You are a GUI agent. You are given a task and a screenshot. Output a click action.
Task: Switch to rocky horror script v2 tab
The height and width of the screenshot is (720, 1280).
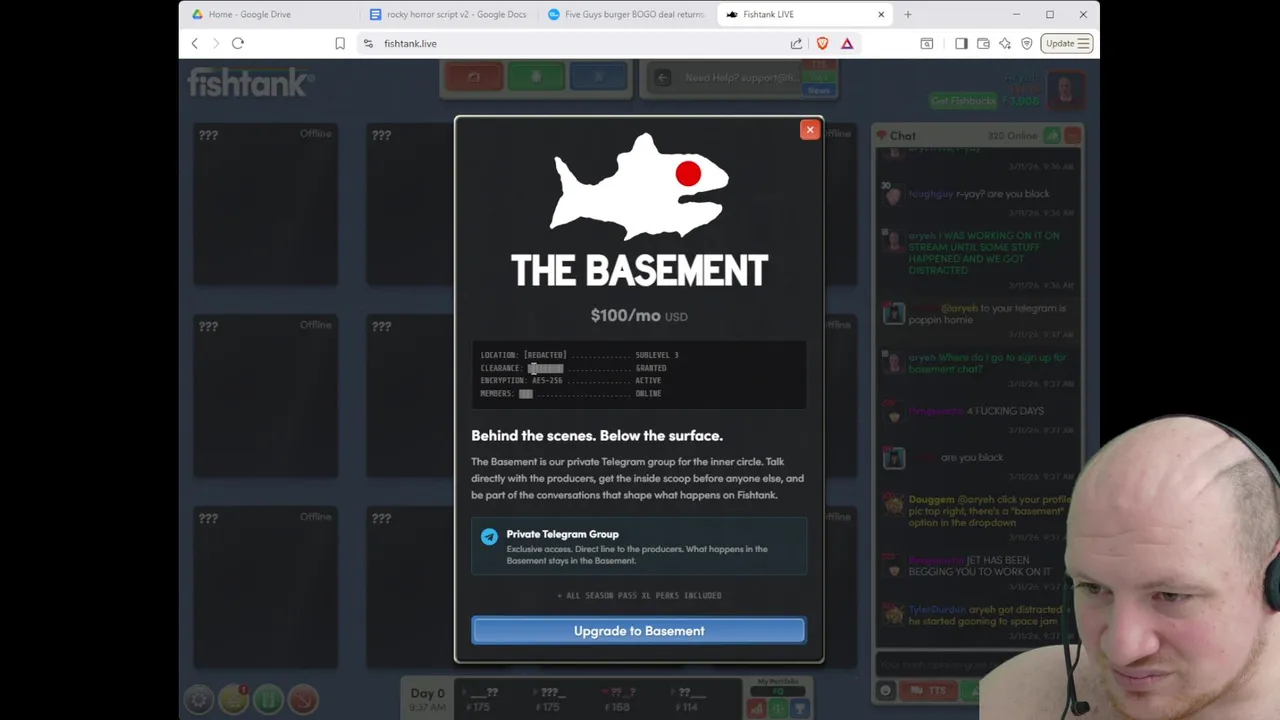click(447, 14)
